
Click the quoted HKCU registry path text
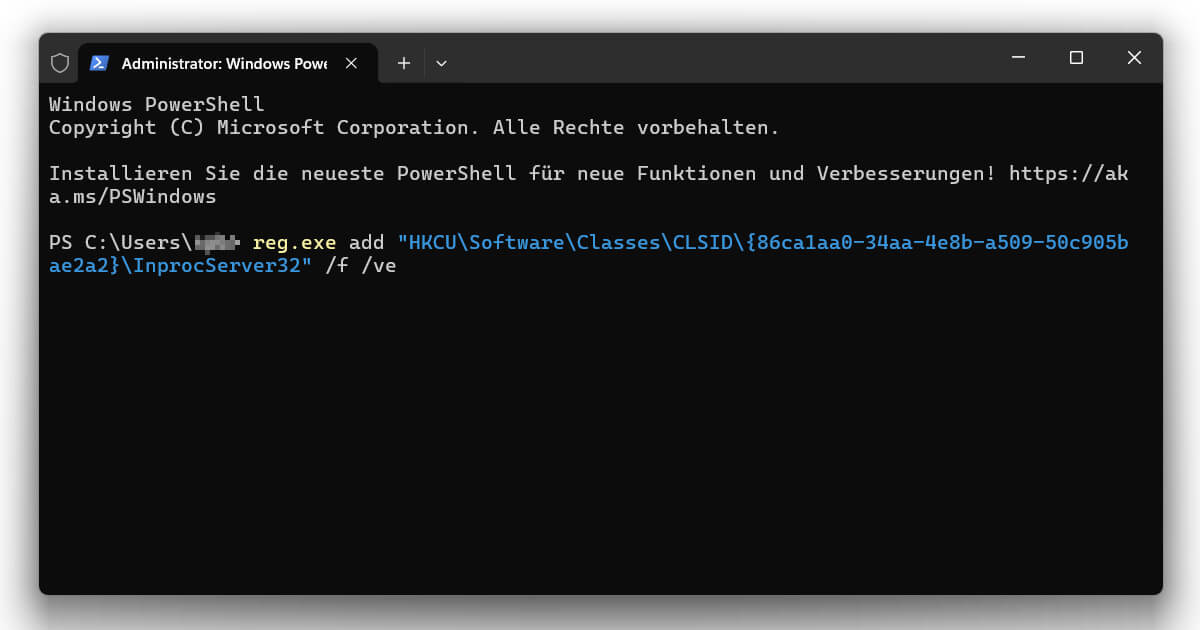click(700, 241)
